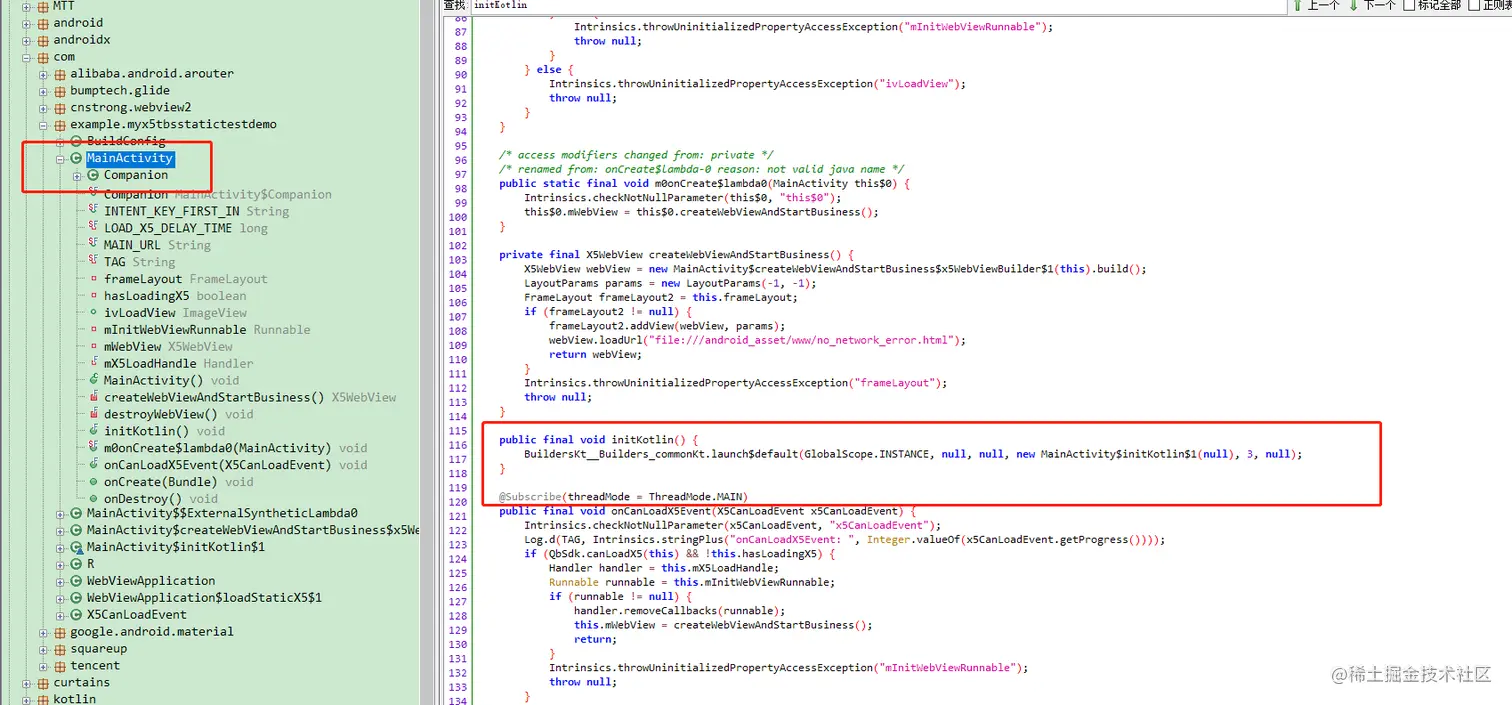The width and height of the screenshot is (1512, 705).
Task: Click the public method icon beside onCreate(Bundle)
Action: (94, 482)
